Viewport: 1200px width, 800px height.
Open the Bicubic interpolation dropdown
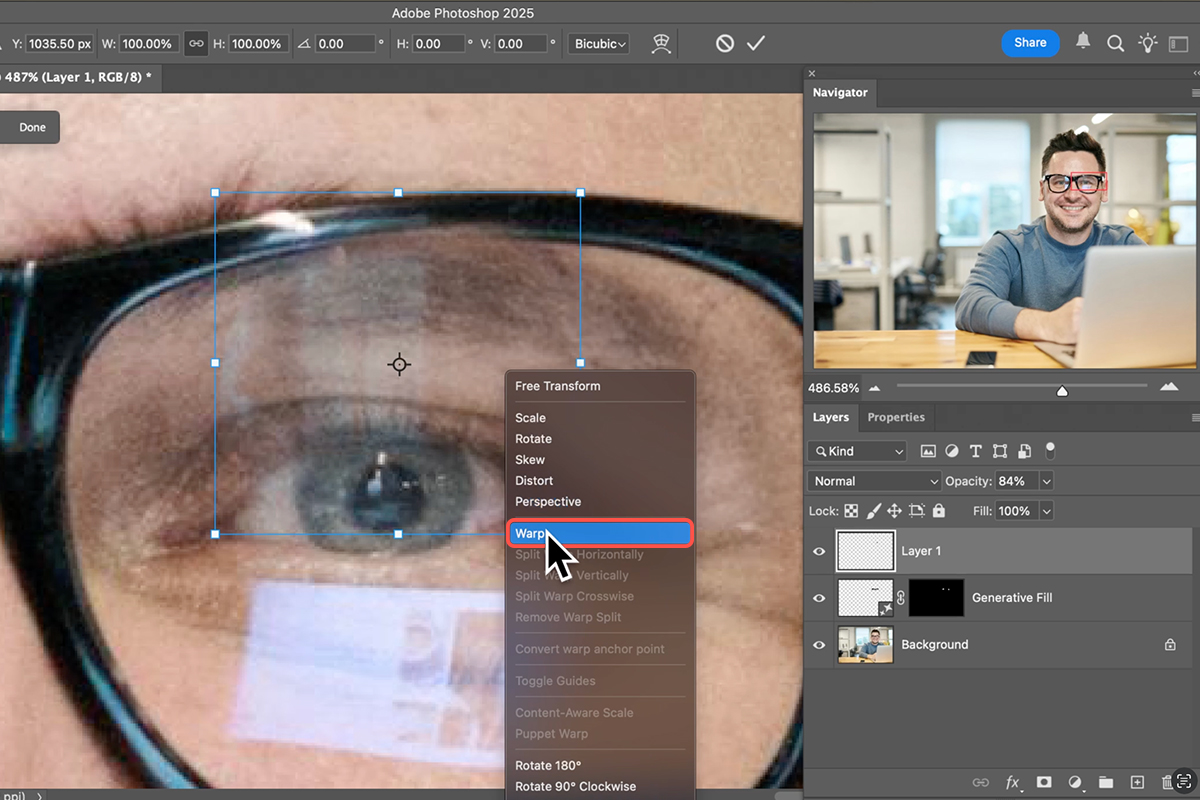pyautogui.click(x=597, y=44)
